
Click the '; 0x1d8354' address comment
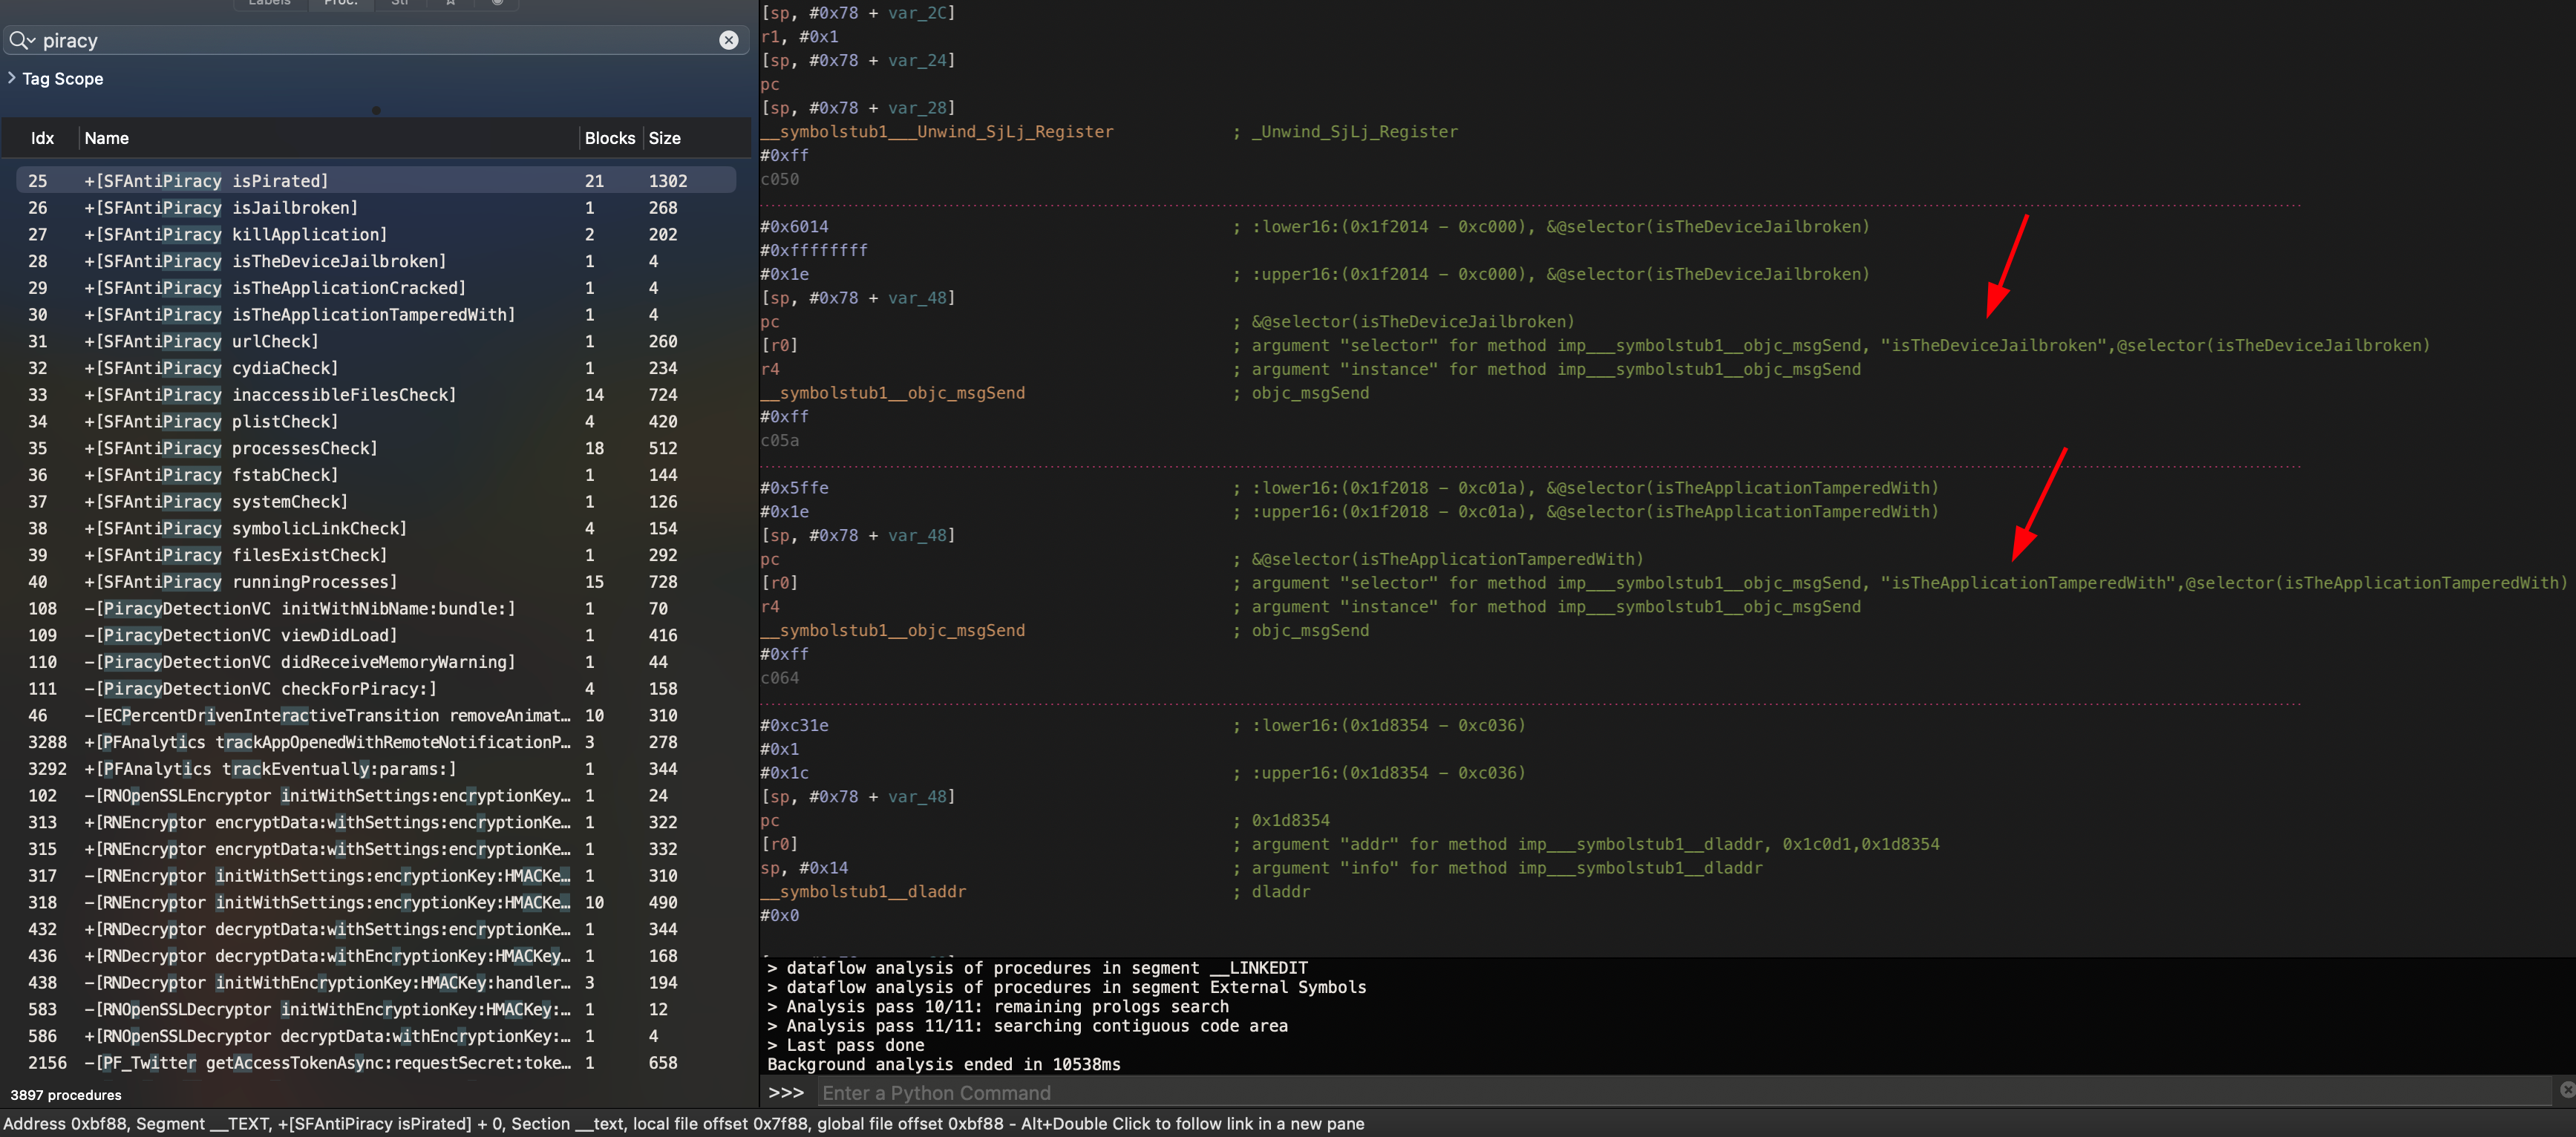[1281, 820]
